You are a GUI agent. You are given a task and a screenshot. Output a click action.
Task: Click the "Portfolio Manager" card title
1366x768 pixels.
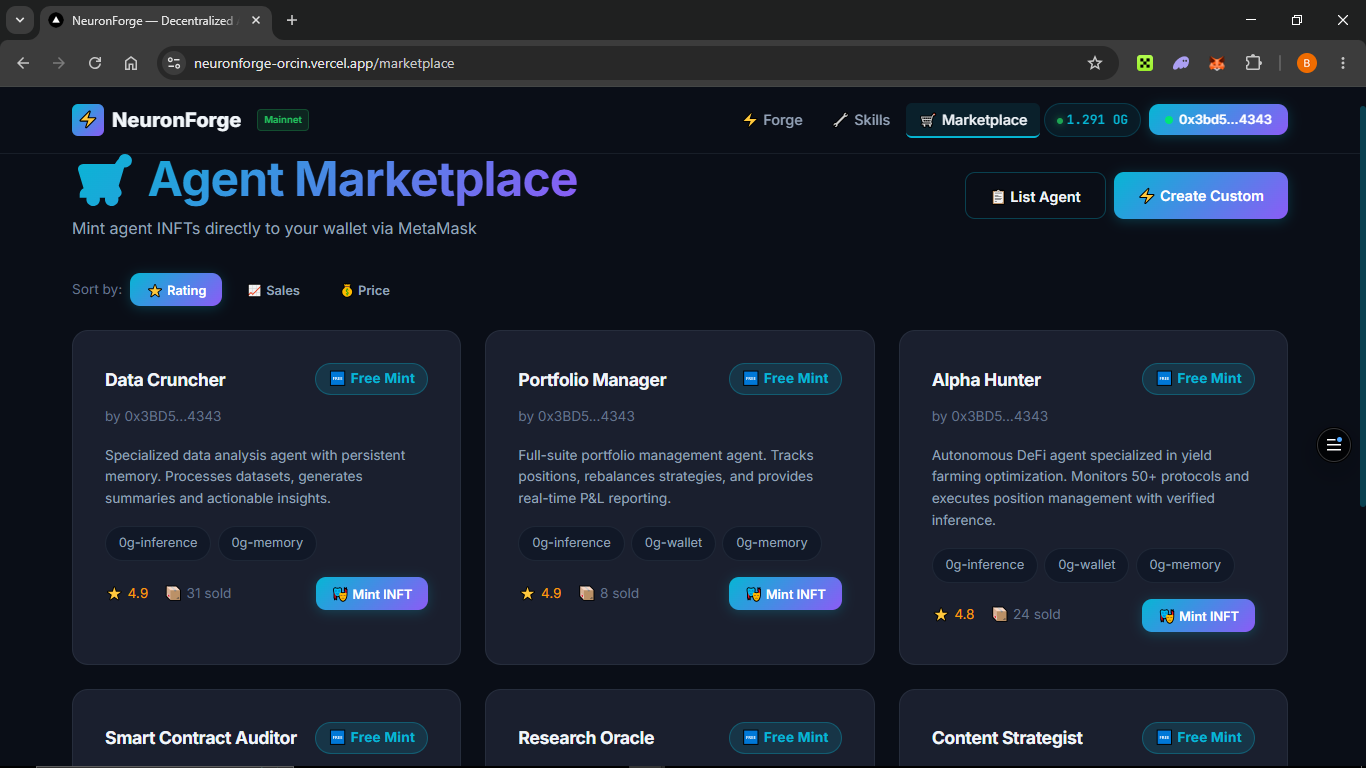point(592,380)
